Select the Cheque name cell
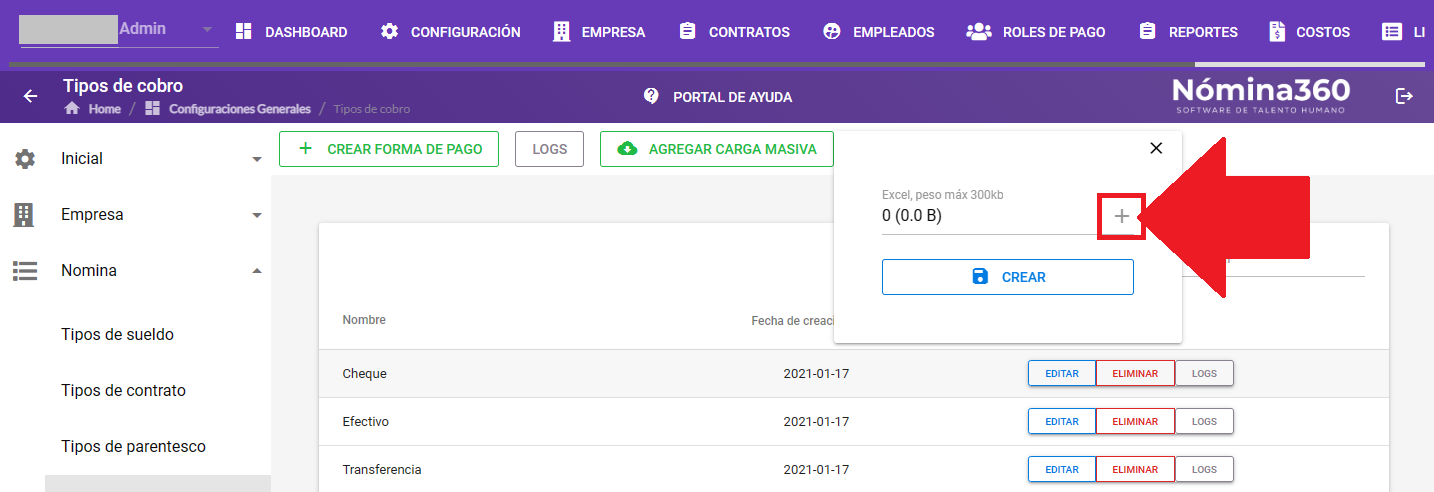This screenshot has width=1434, height=492. pyautogui.click(x=365, y=374)
